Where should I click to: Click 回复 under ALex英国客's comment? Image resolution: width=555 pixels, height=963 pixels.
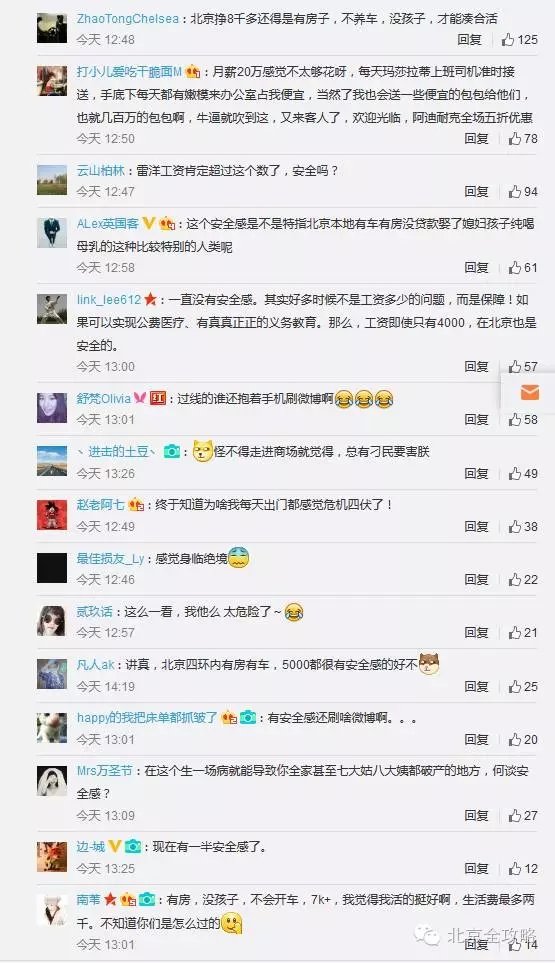point(476,268)
